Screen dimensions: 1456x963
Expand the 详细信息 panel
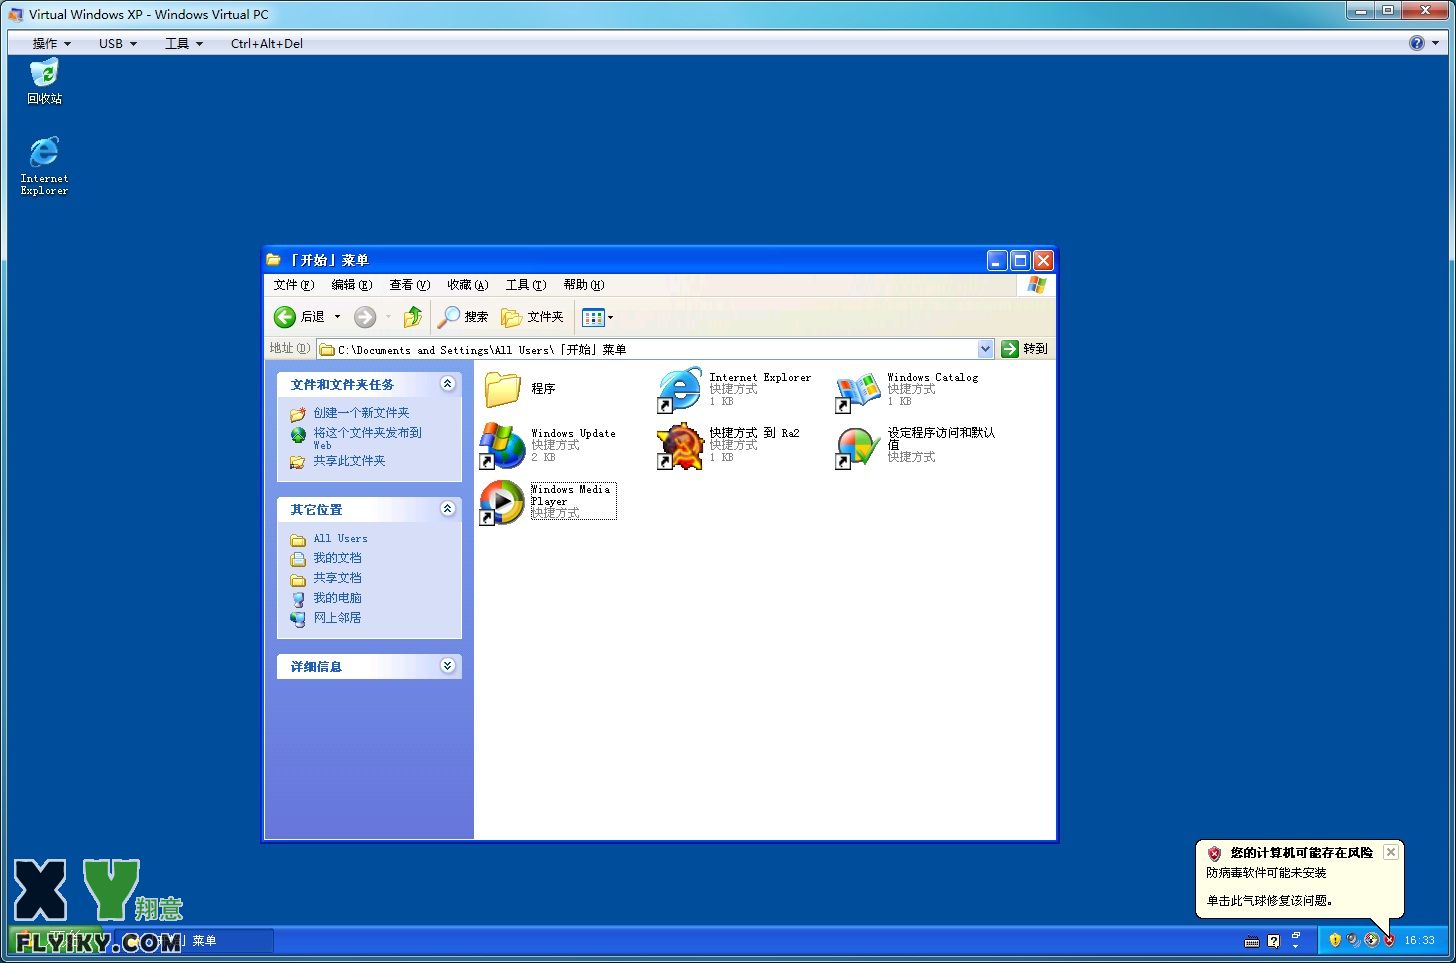coord(447,666)
